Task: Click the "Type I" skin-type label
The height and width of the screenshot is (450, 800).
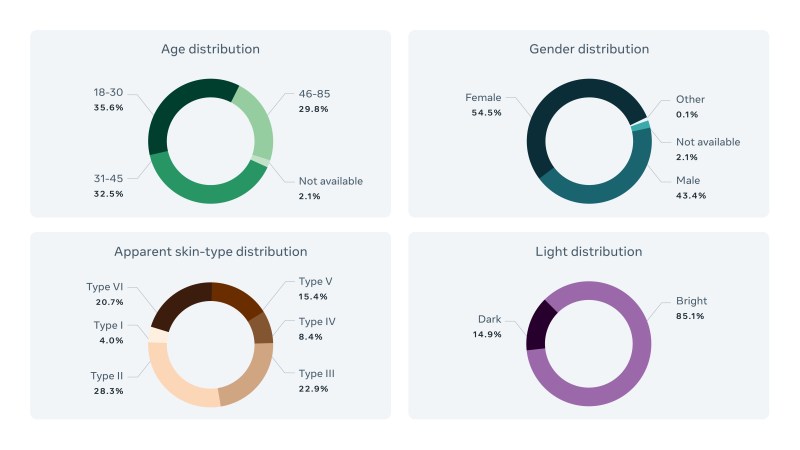Action: click(108, 325)
